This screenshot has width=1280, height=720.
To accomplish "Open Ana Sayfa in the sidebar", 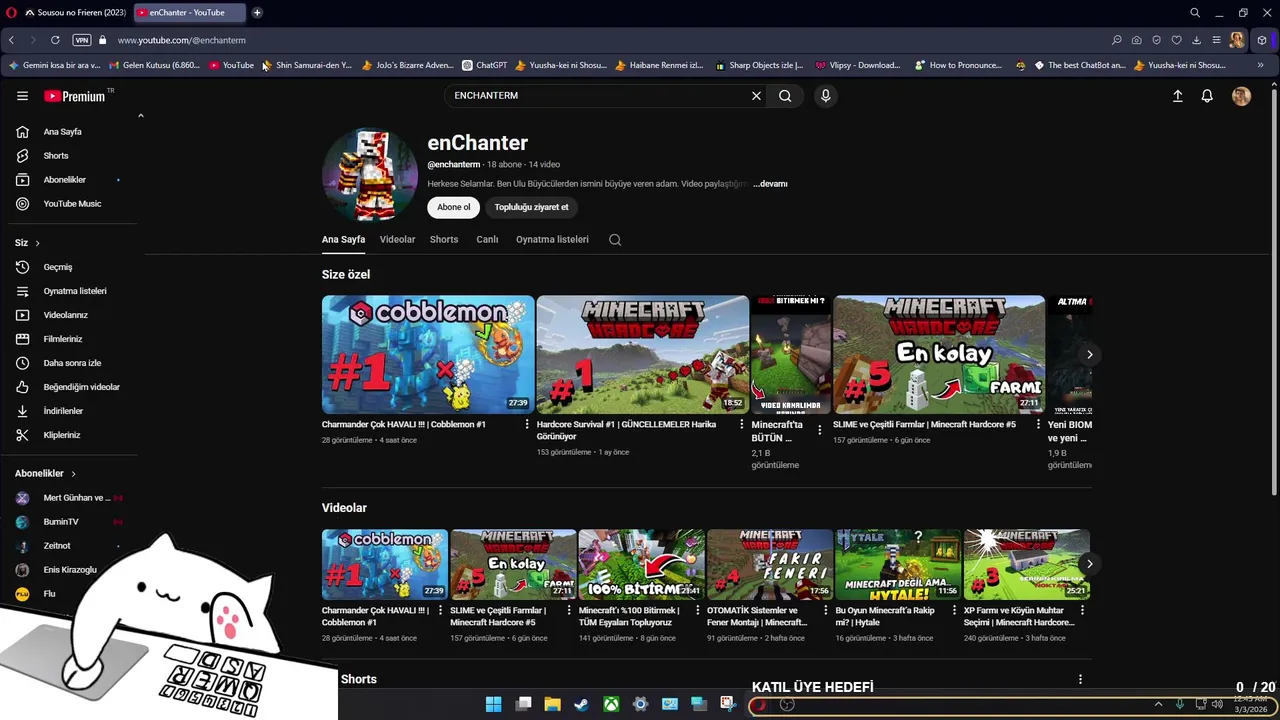I will (x=62, y=132).
